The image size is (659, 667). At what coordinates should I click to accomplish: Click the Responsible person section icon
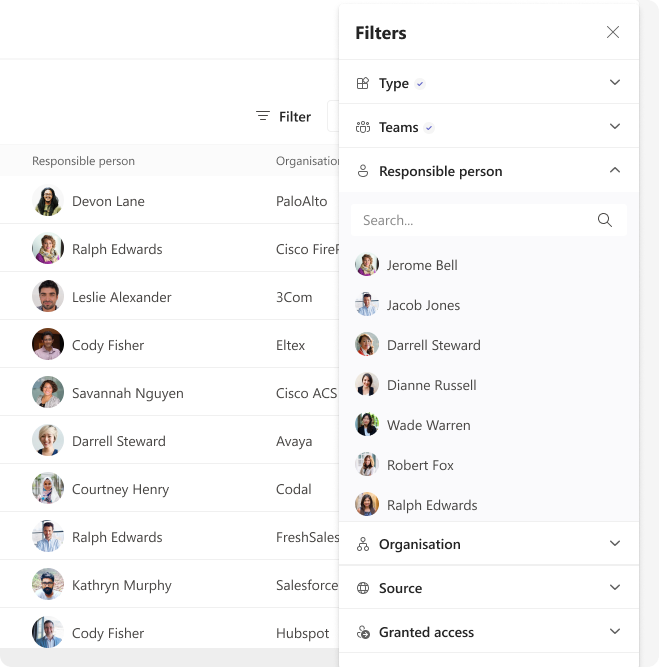tap(363, 172)
